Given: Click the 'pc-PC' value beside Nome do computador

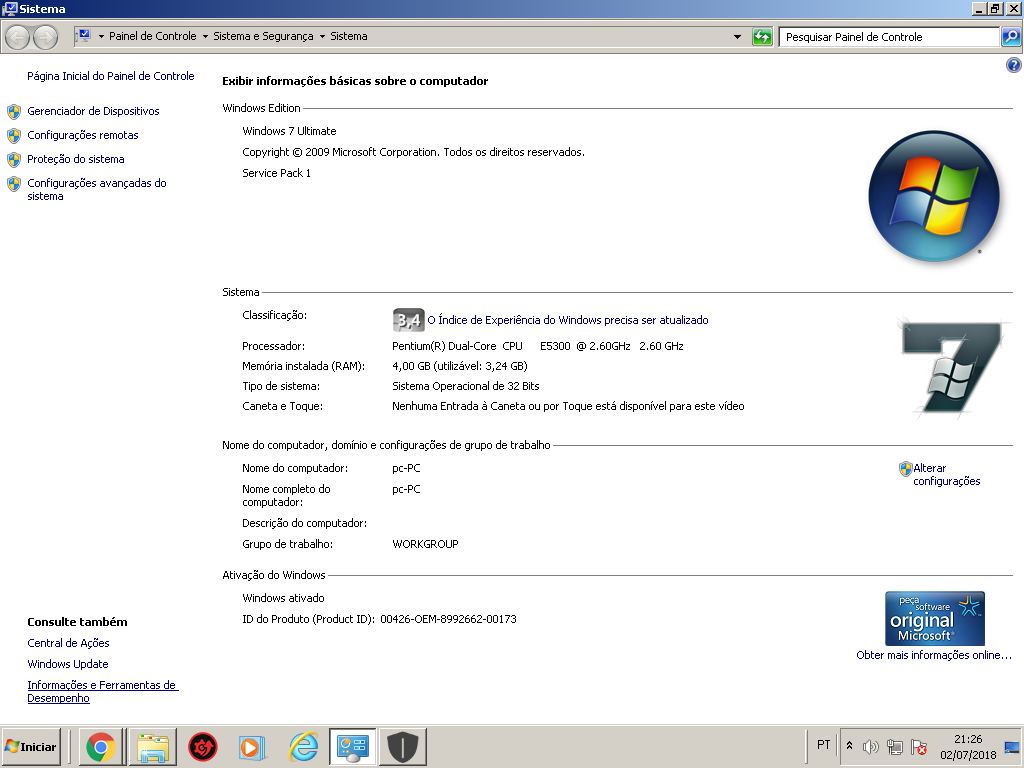Looking at the screenshot, I should [x=406, y=468].
